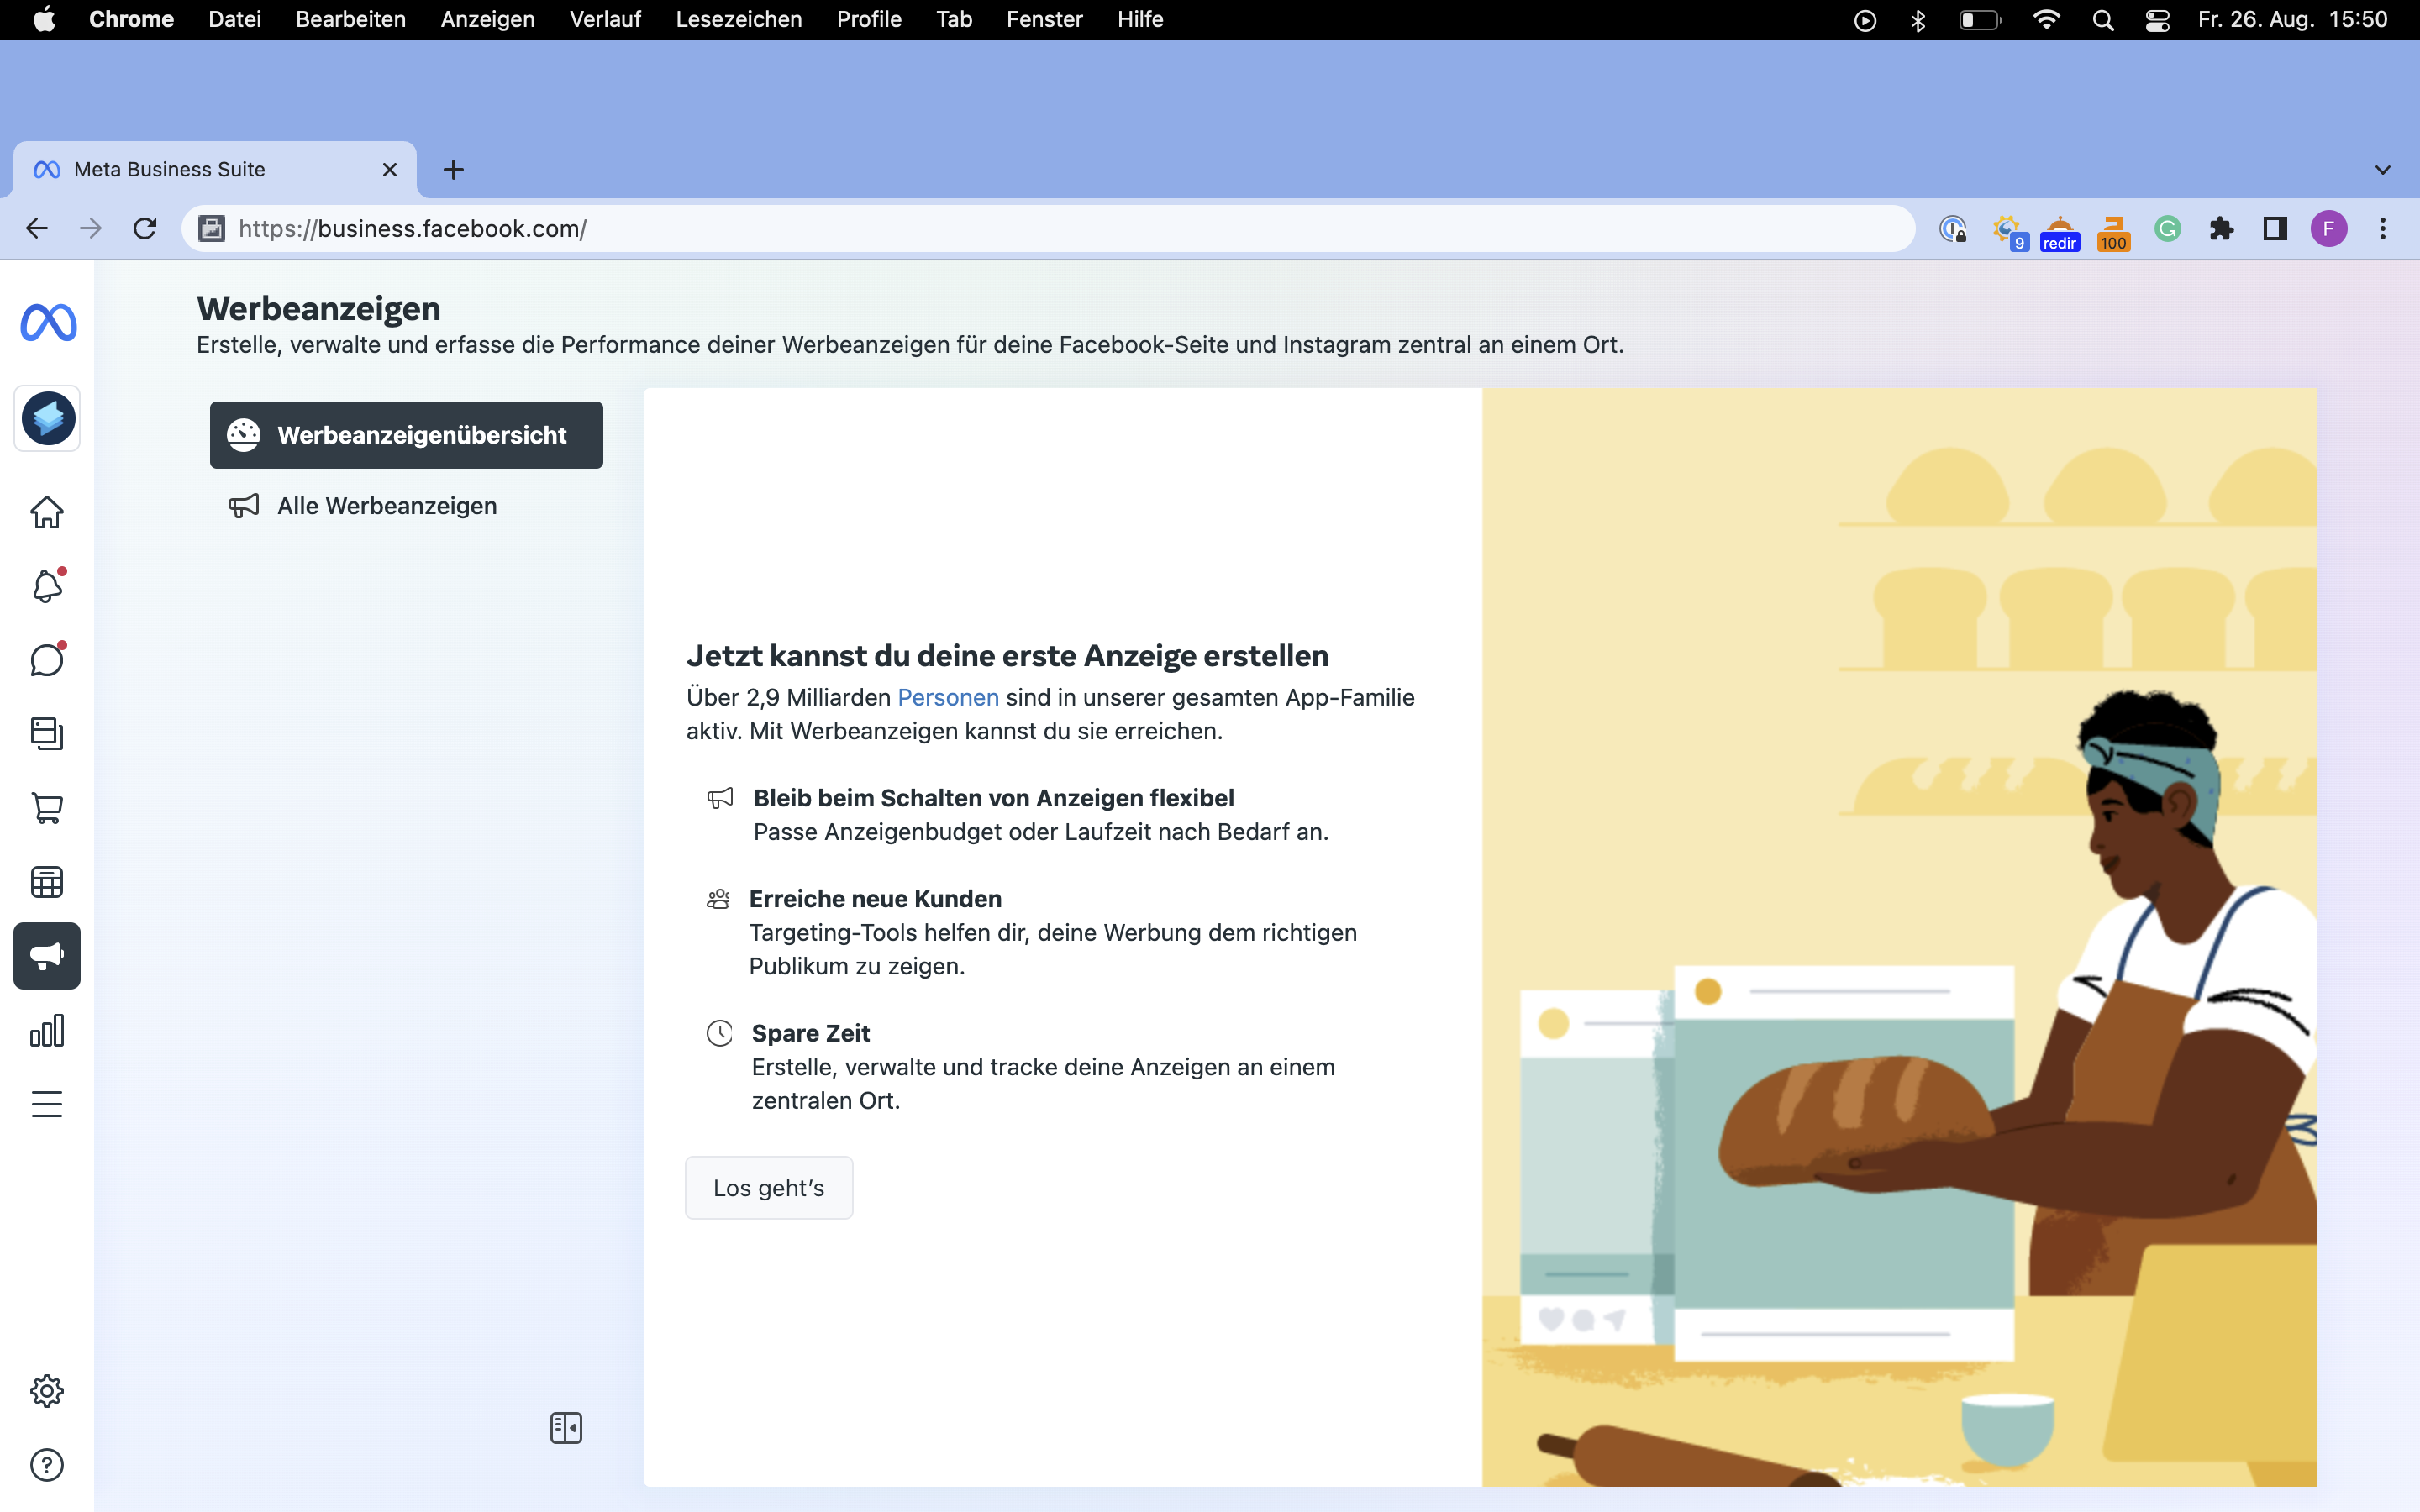Follow the Personen link

click(947, 697)
